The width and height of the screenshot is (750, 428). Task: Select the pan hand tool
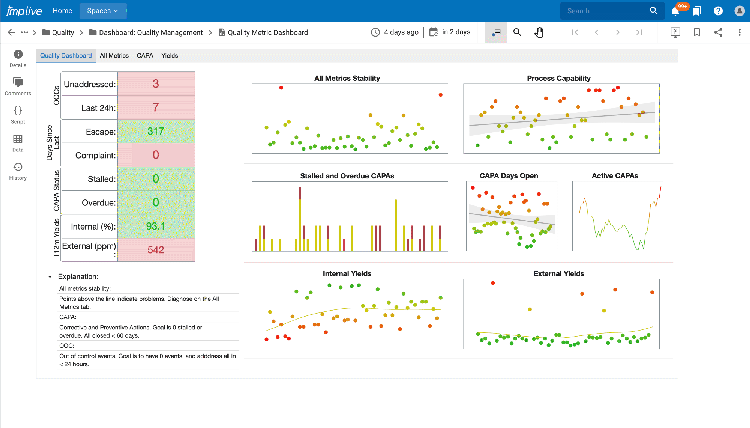click(538, 32)
